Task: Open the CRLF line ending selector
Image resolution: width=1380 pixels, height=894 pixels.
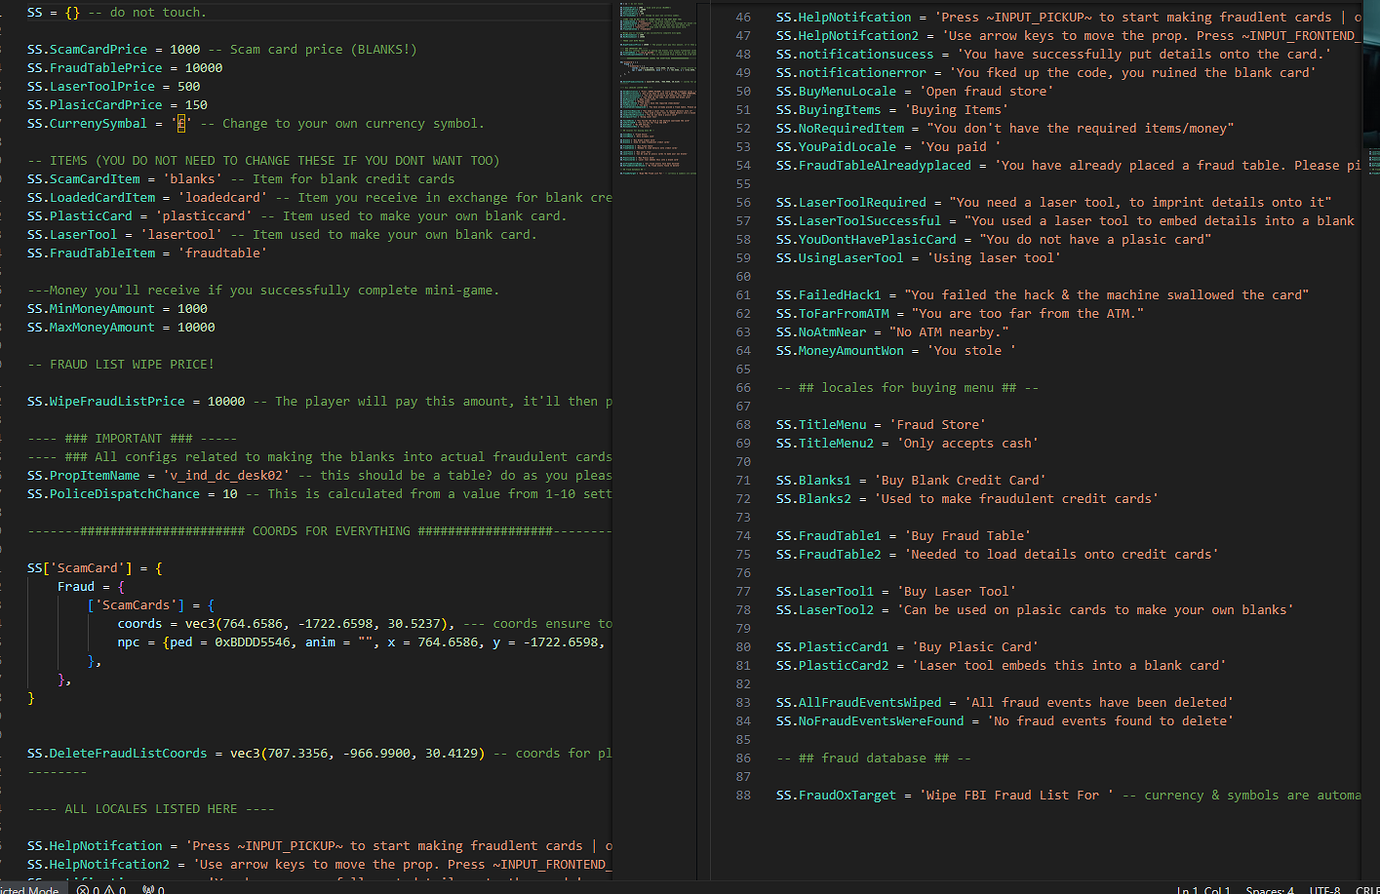Action: tap(1366, 890)
